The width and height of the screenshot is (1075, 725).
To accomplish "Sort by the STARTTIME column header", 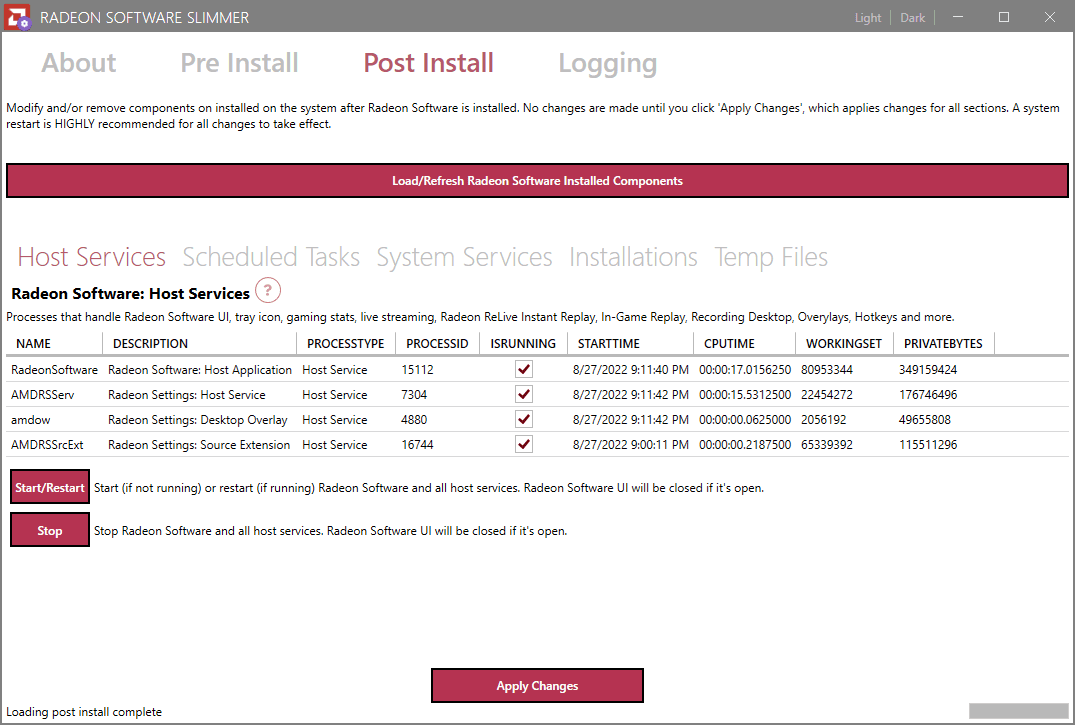I will (631, 343).
